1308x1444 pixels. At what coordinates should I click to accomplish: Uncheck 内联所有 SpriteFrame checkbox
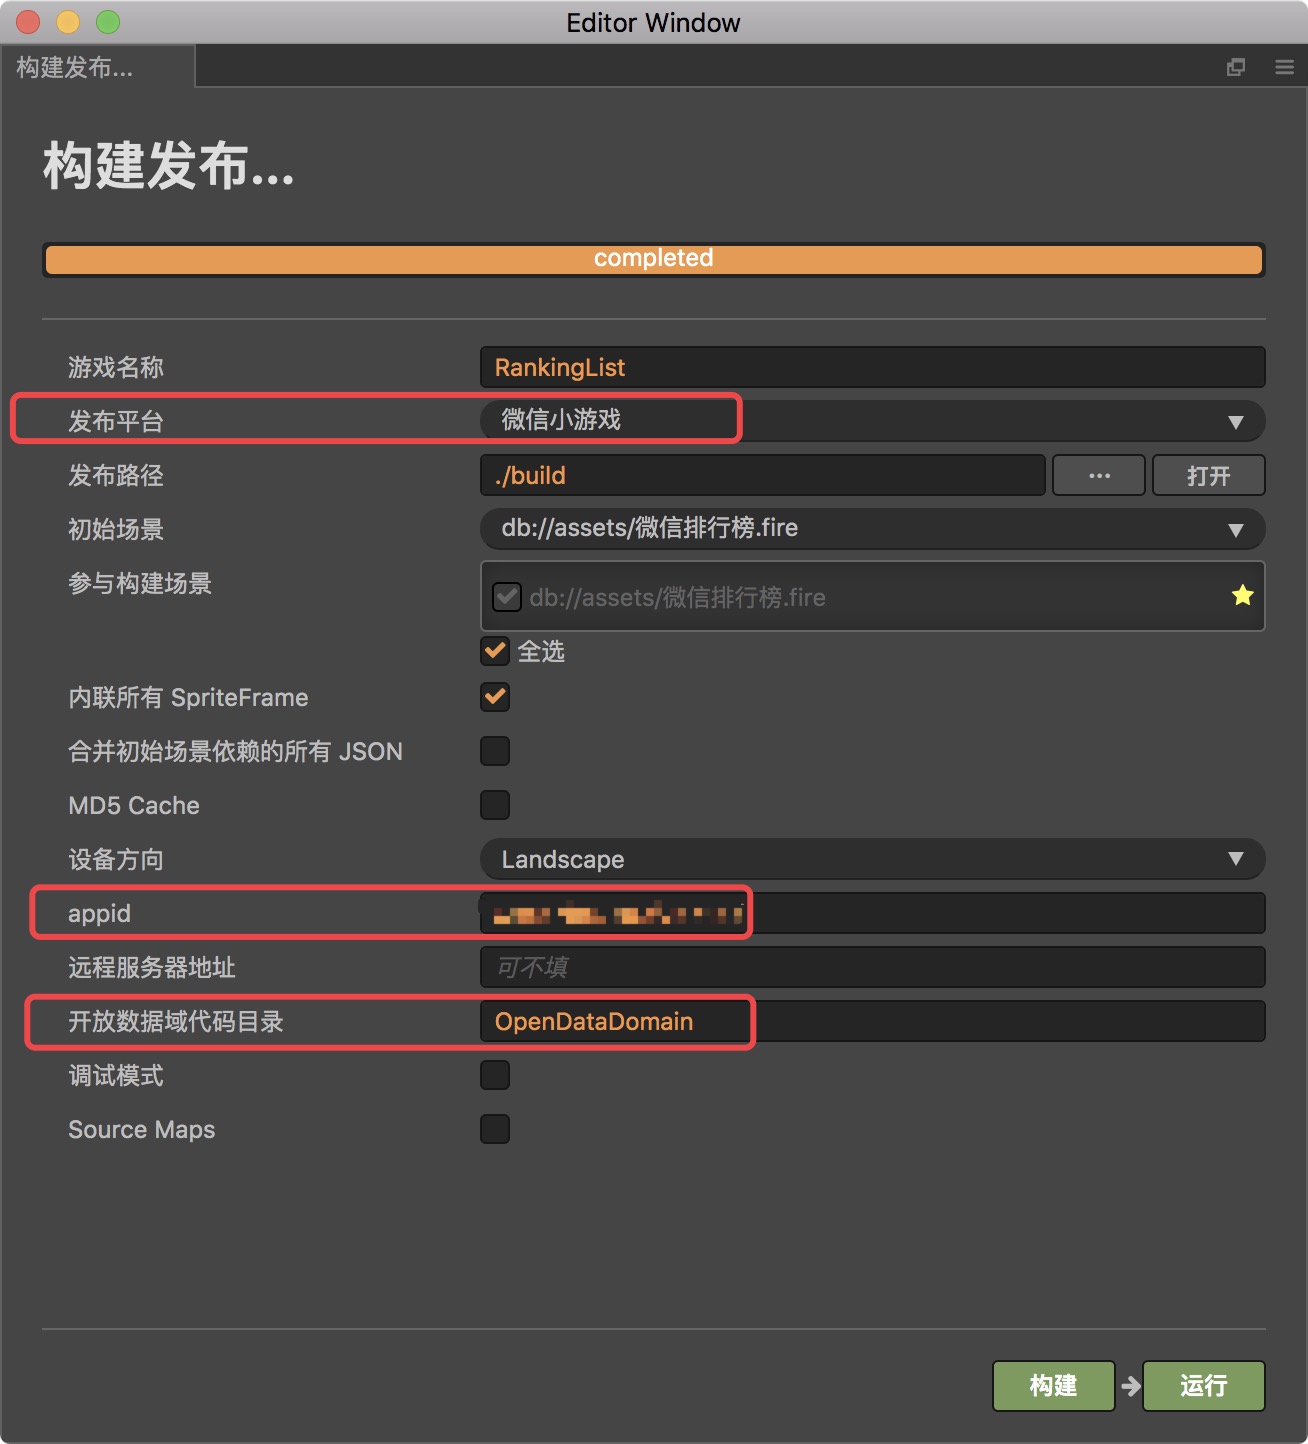pyautogui.click(x=495, y=697)
